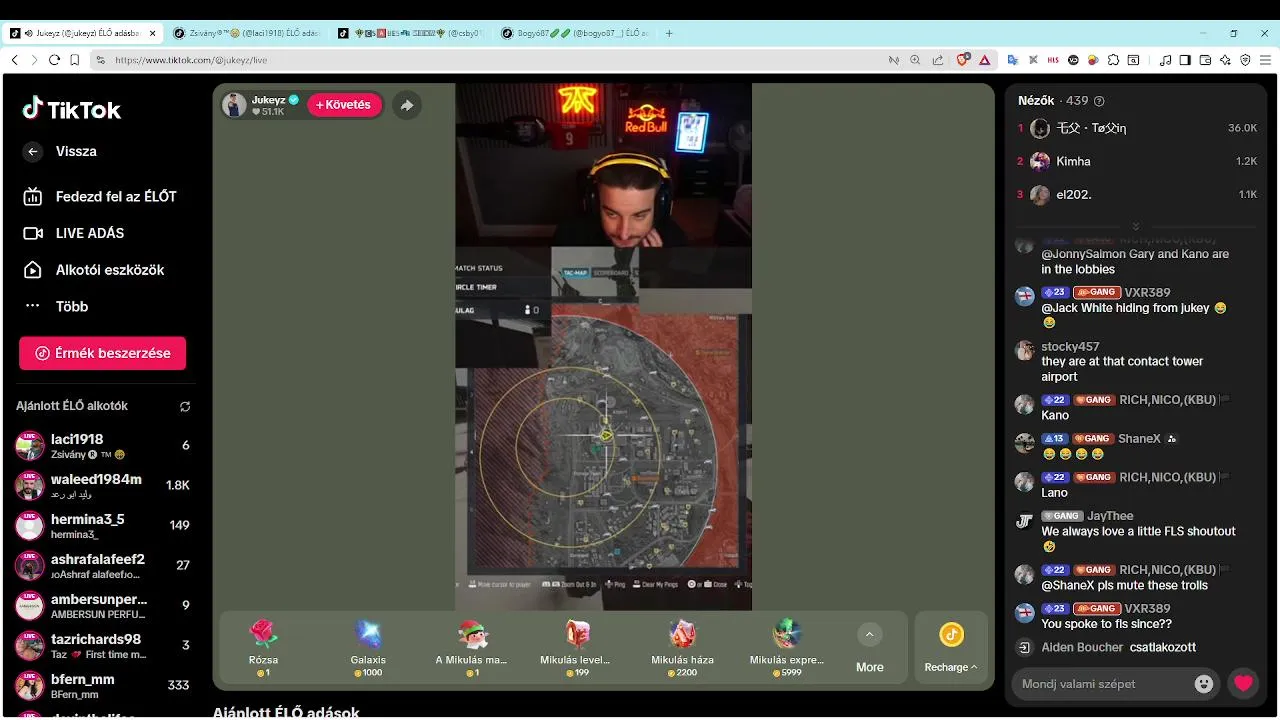This screenshot has height=720, width=1280.
Task: Send a heart like
Action: click(x=1243, y=684)
